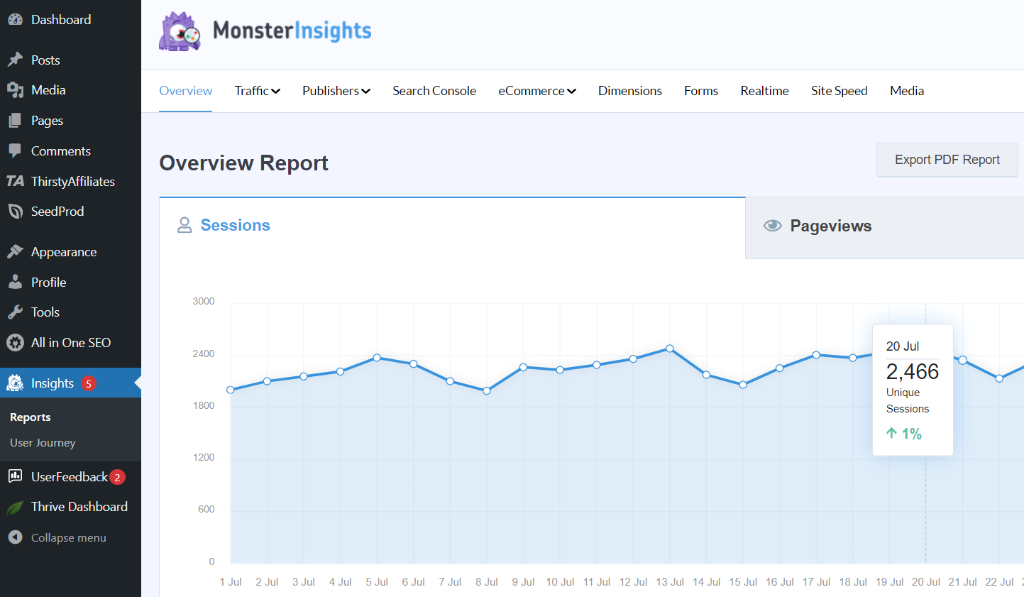Click the All in One SEO gear icon
The height and width of the screenshot is (597, 1024).
(15, 342)
